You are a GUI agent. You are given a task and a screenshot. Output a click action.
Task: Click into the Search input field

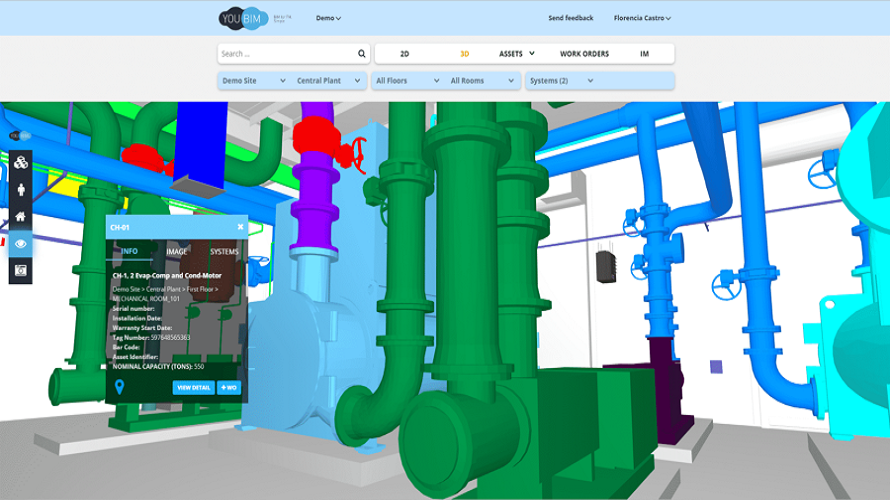(286, 54)
